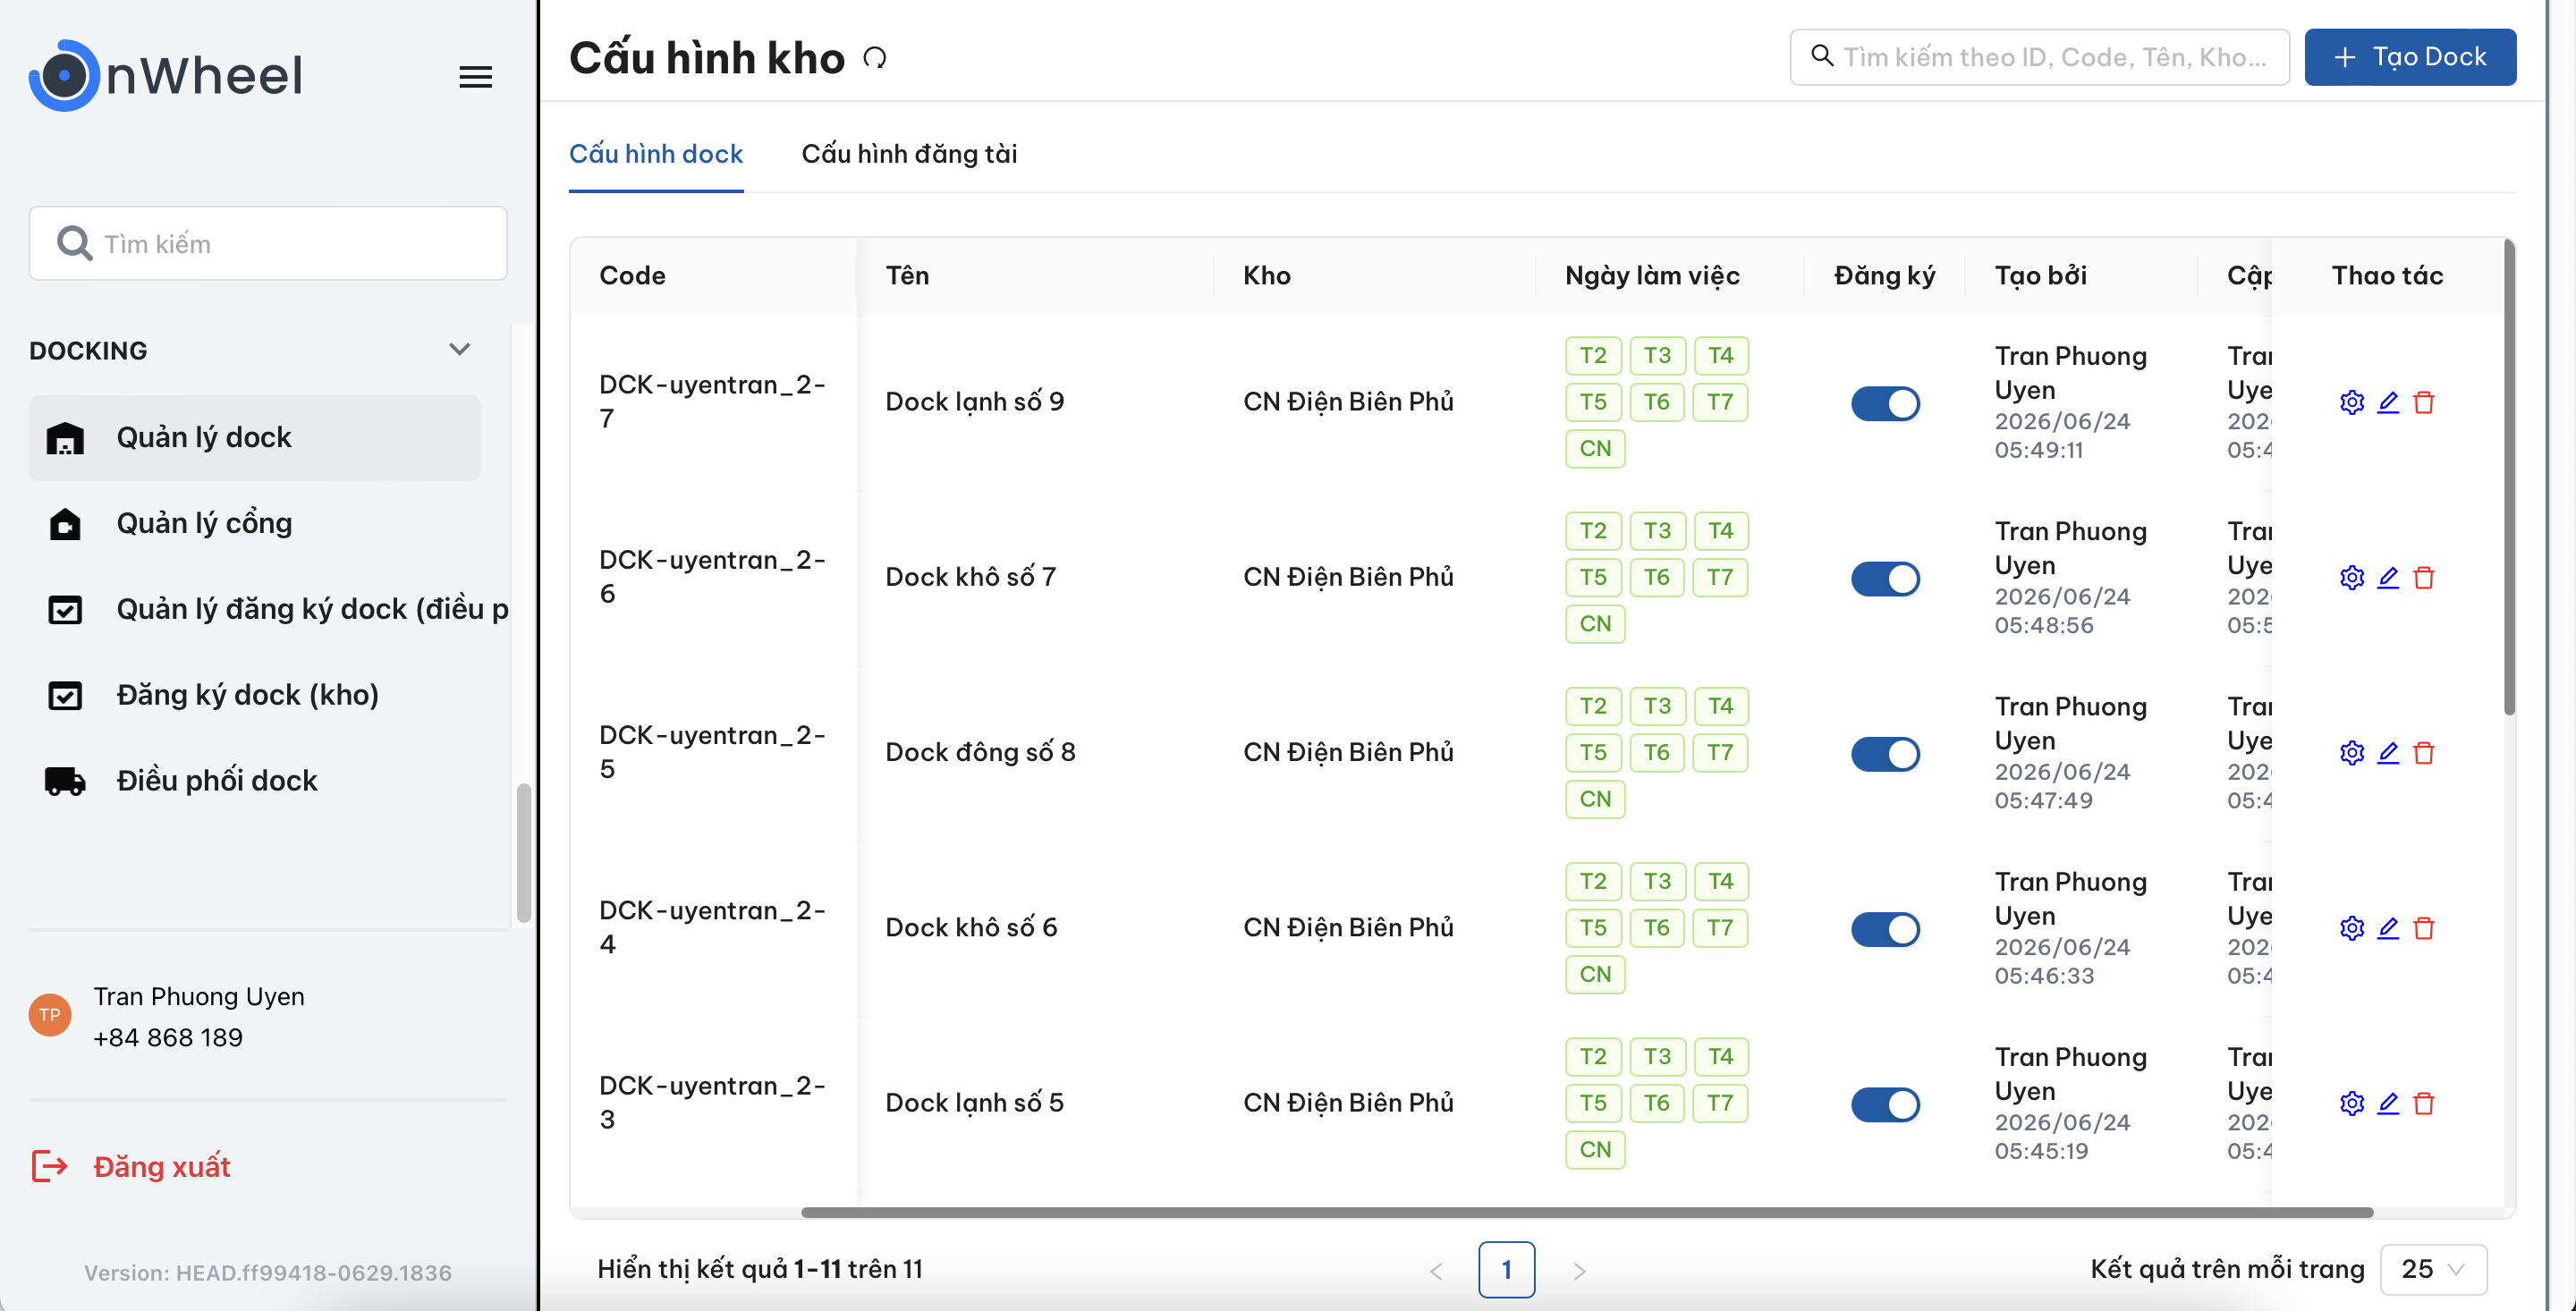
Task: Click the magnifier icon in the top search box
Action: [x=1822, y=56]
